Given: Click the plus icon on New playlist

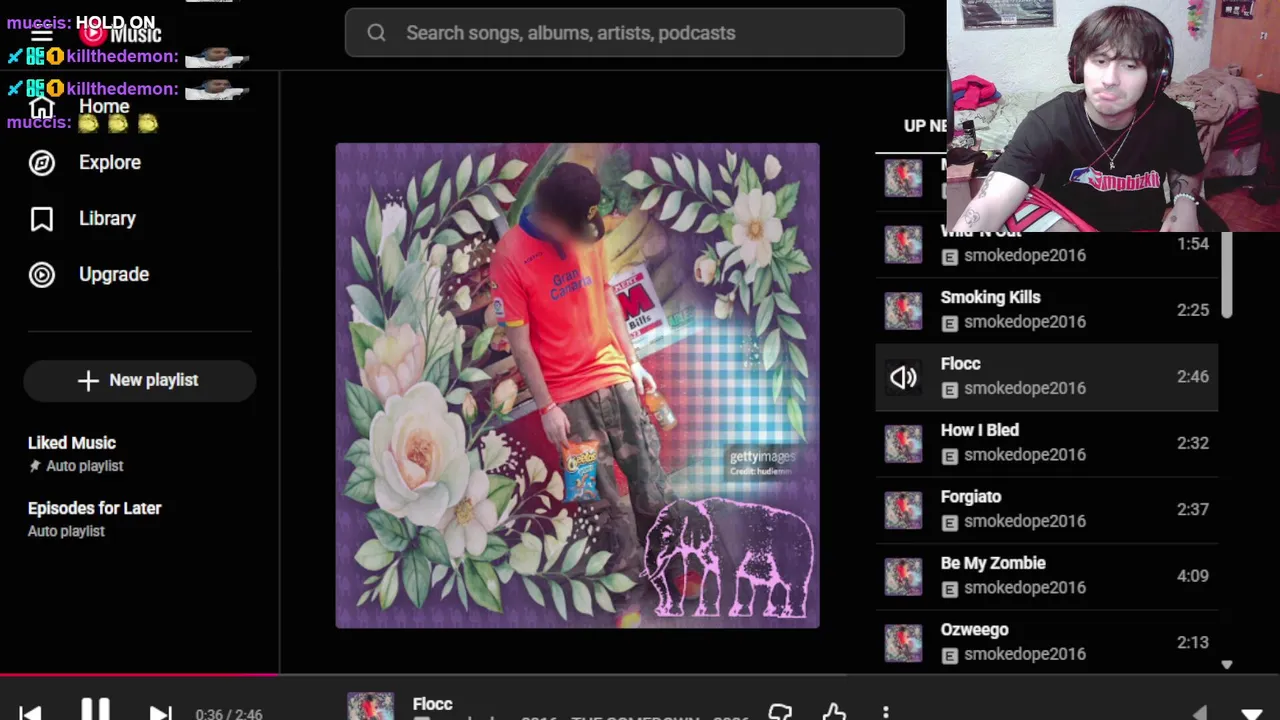Looking at the screenshot, I should tap(88, 380).
